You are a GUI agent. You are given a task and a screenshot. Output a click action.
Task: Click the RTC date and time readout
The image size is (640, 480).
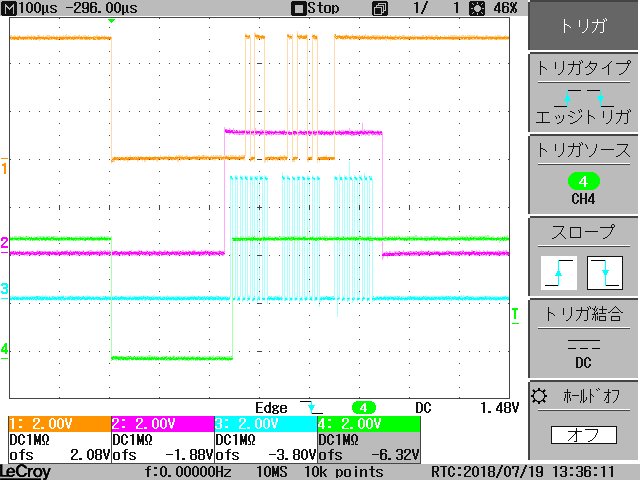tap(523, 472)
